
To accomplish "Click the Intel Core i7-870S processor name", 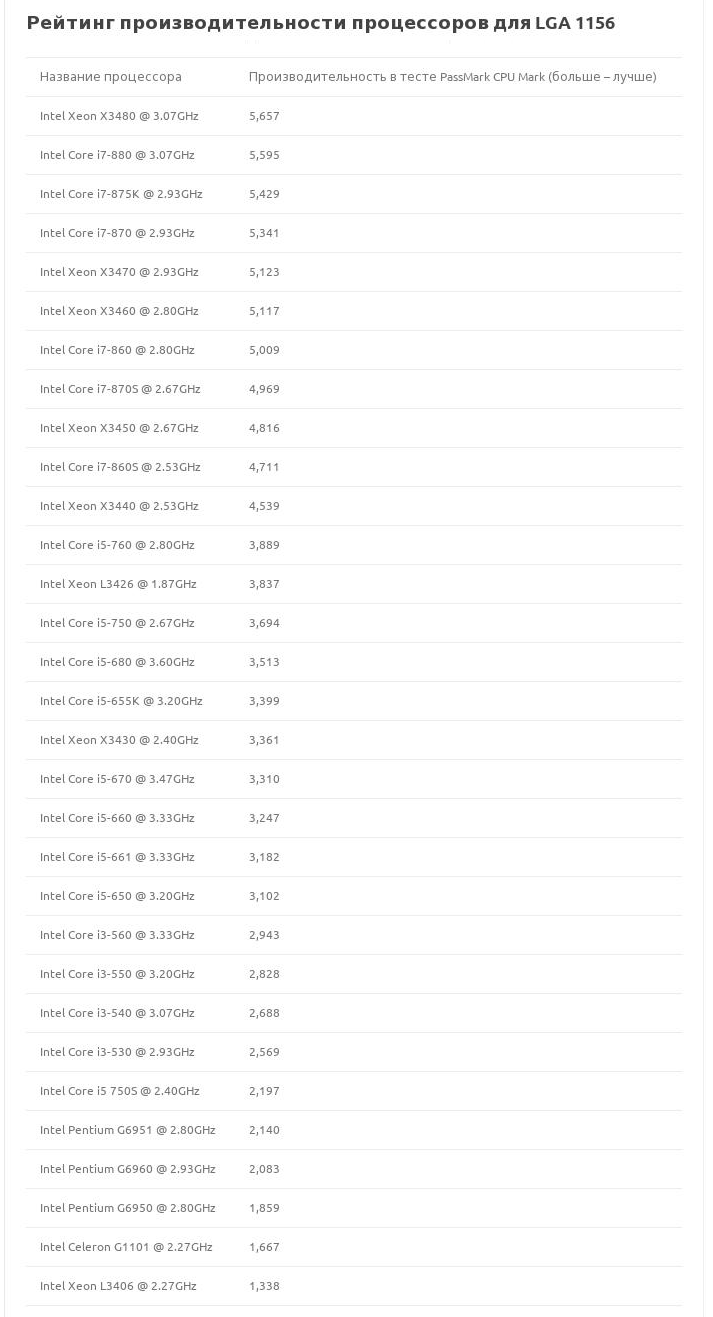I will [x=120, y=389].
